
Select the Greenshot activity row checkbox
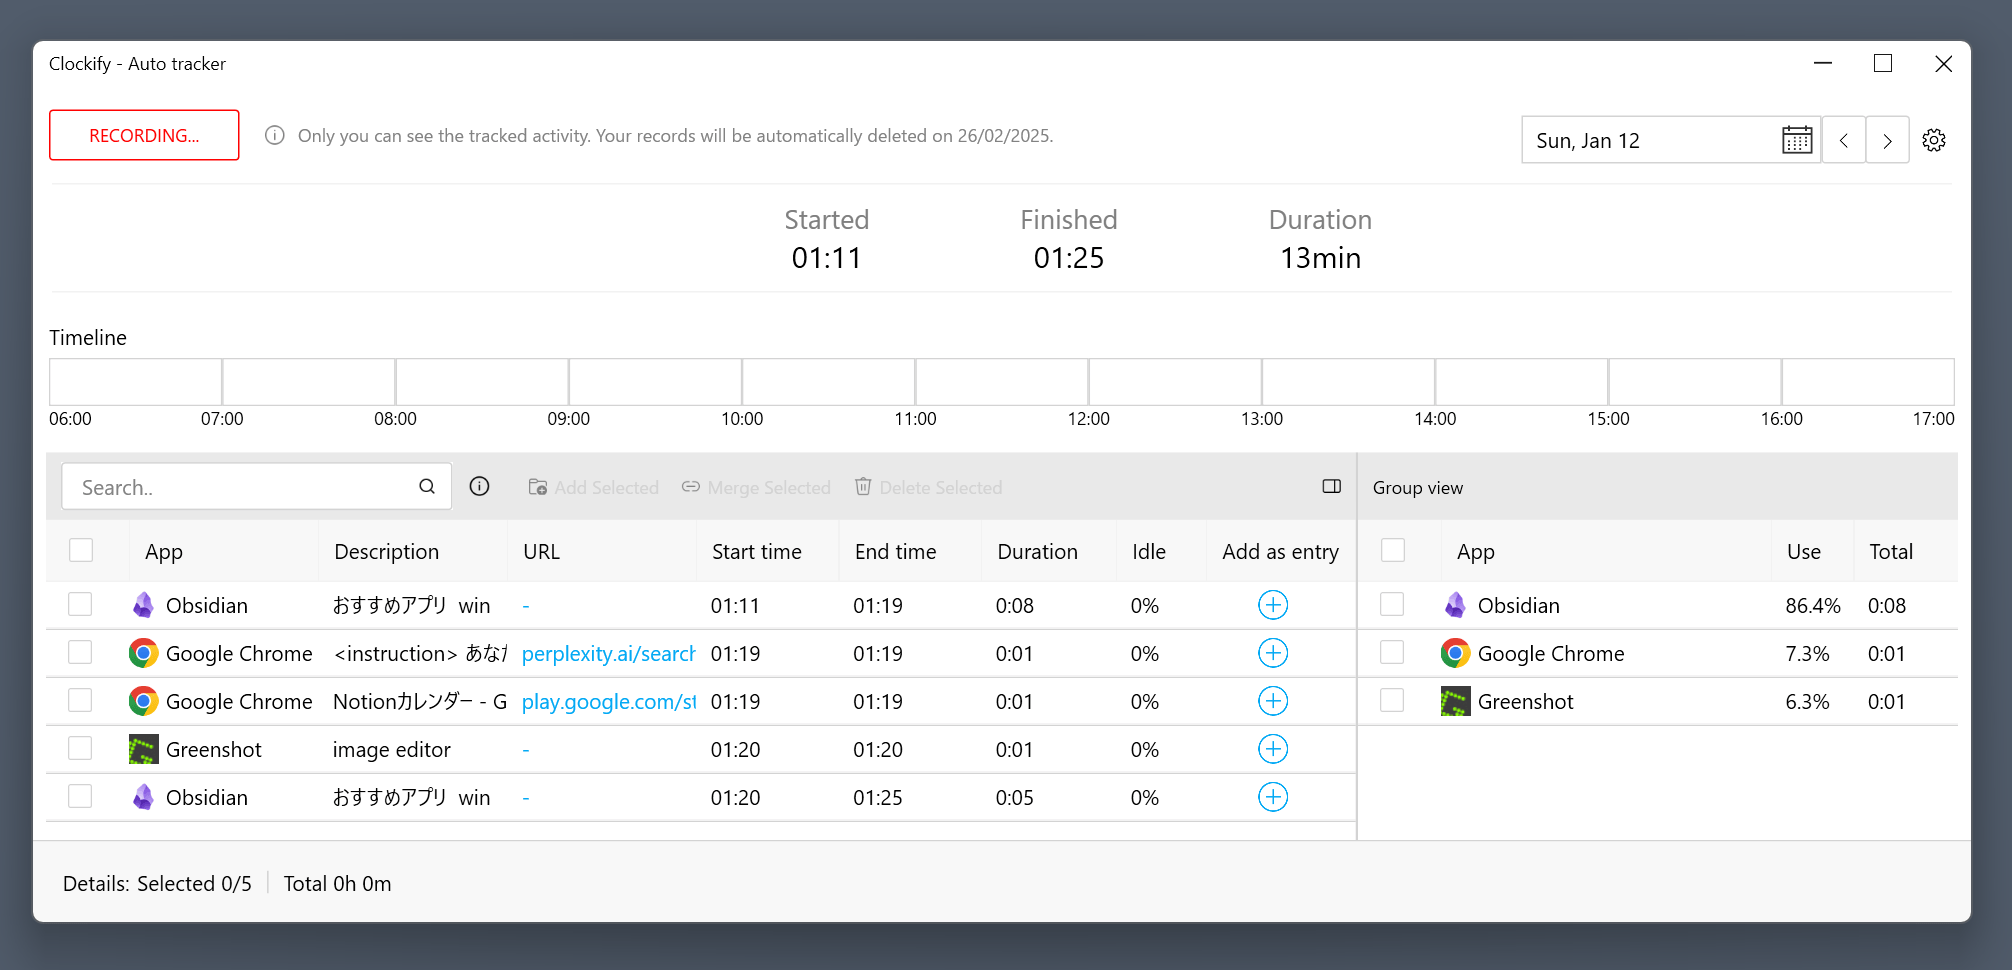point(81,749)
